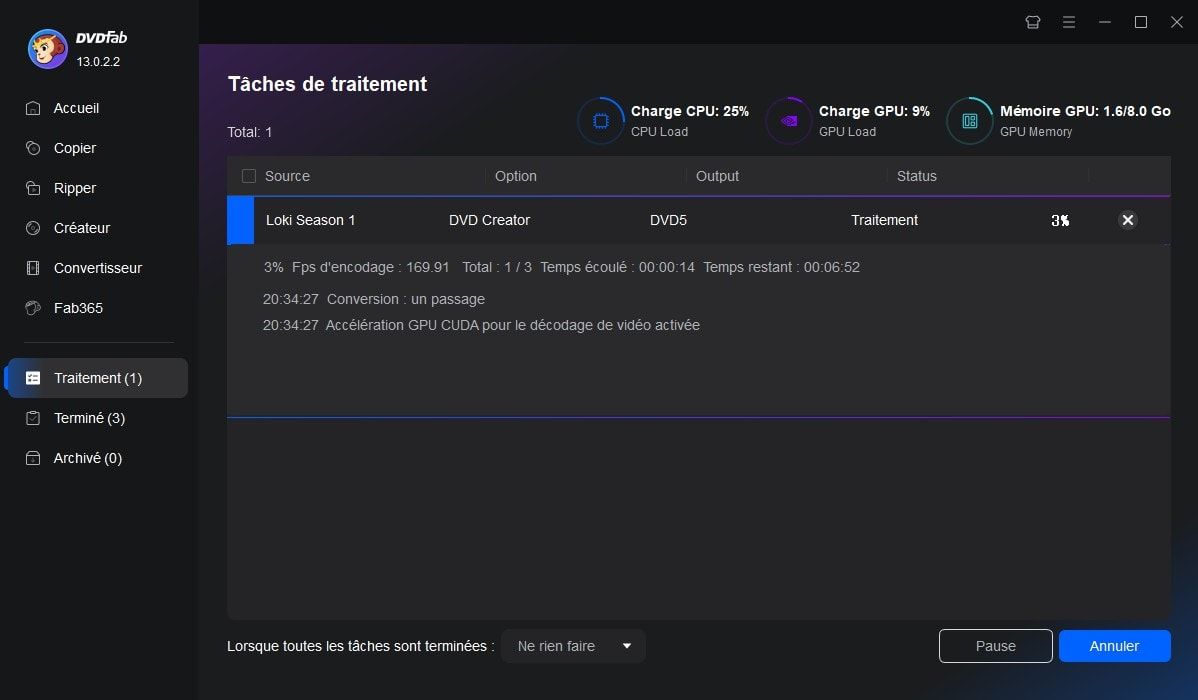Pause the processing task
This screenshot has width=1198, height=700.
coord(996,646)
